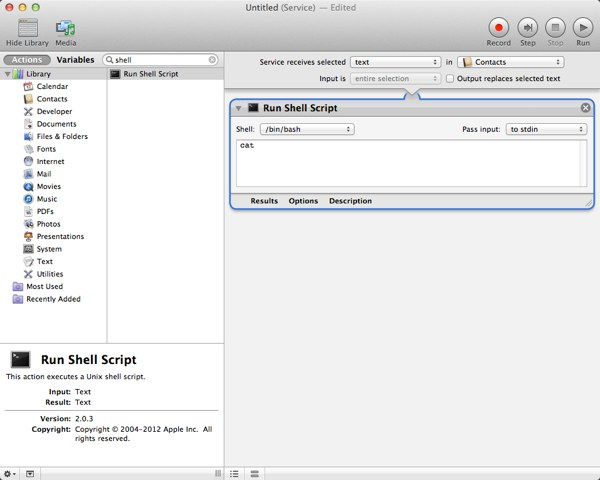Viewport: 600px width, 480px height.
Task: Select Calendar category in library
Action: point(46,87)
